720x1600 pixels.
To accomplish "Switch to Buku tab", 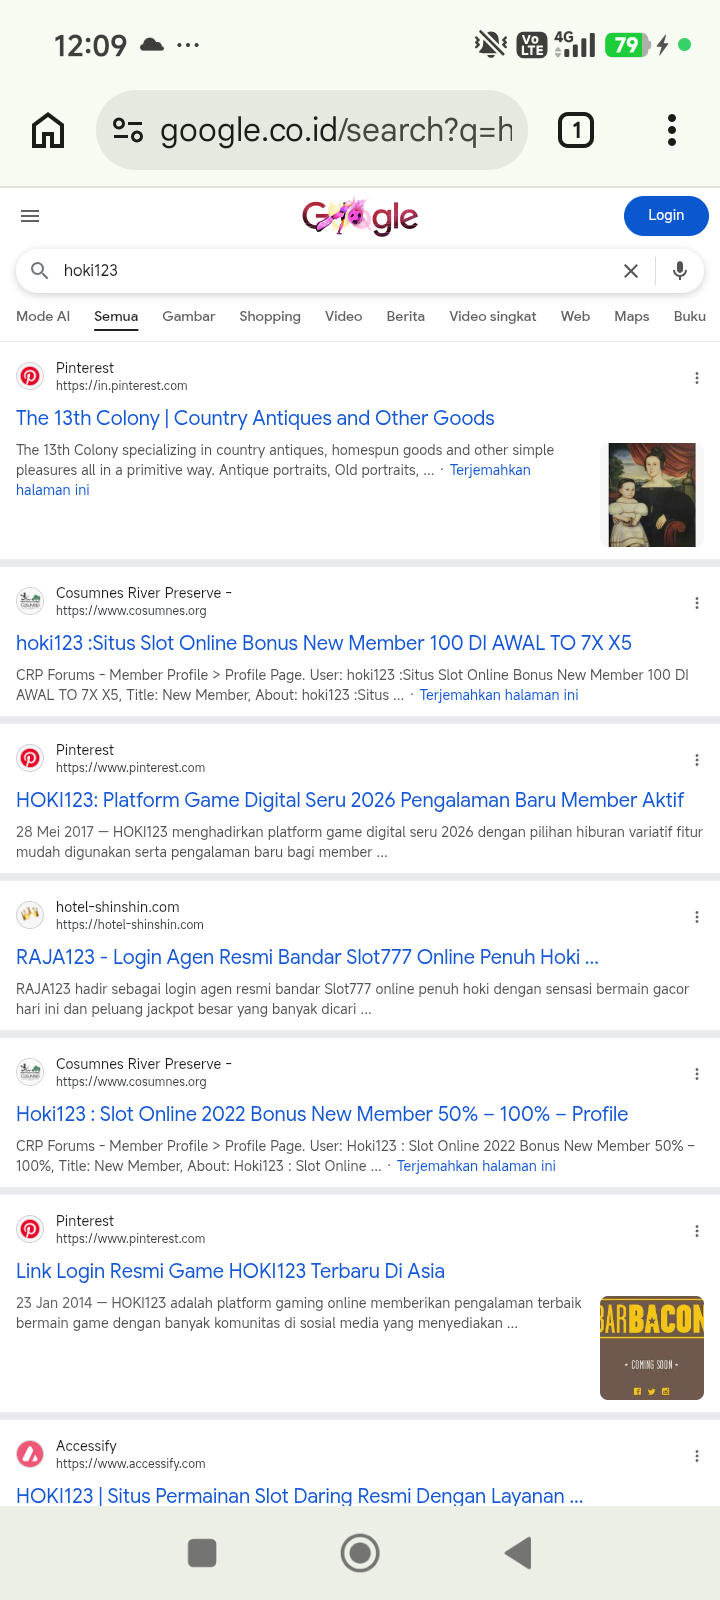I will pyautogui.click(x=690, y=316).
